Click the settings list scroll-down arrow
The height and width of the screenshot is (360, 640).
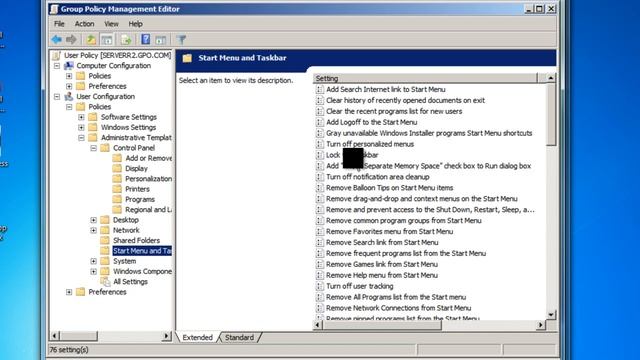point(551,315)
